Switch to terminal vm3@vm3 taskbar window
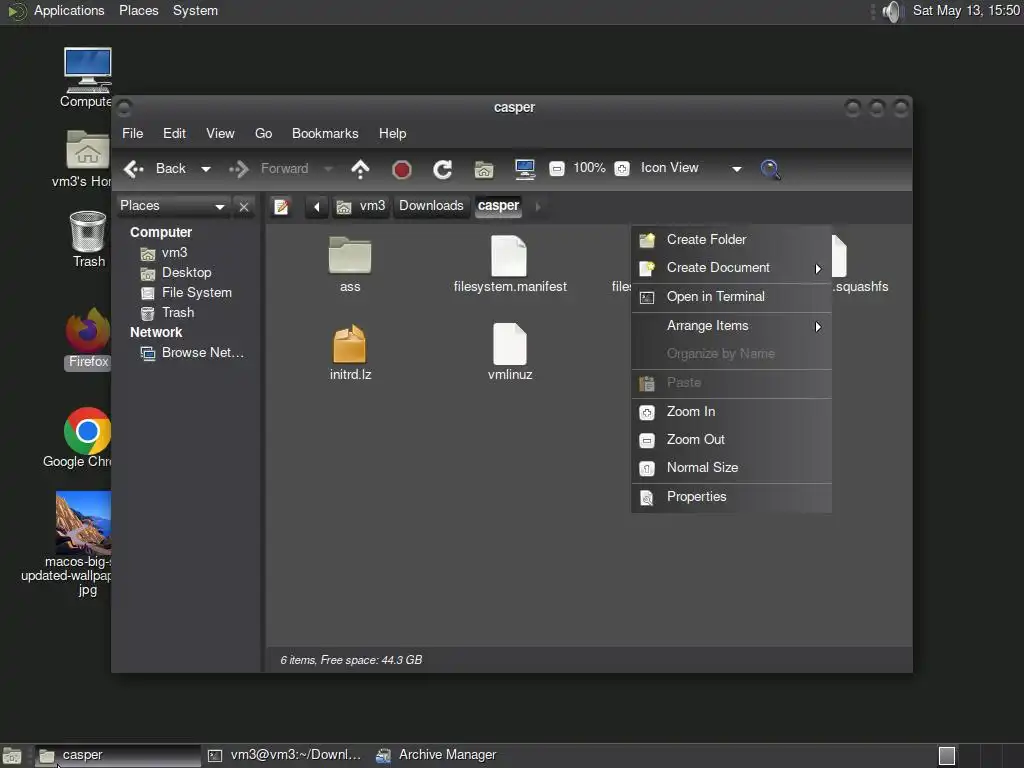 tap(285, 756)
